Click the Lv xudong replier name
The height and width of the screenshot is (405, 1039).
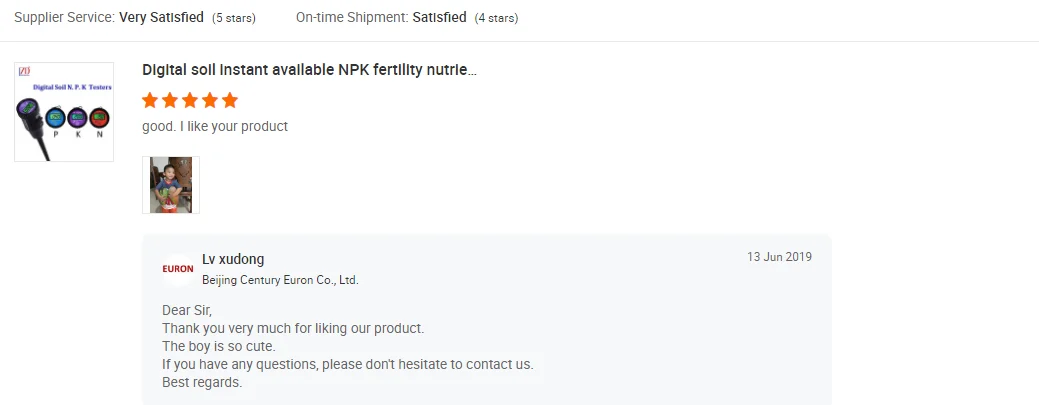click(x=233, y=259)
